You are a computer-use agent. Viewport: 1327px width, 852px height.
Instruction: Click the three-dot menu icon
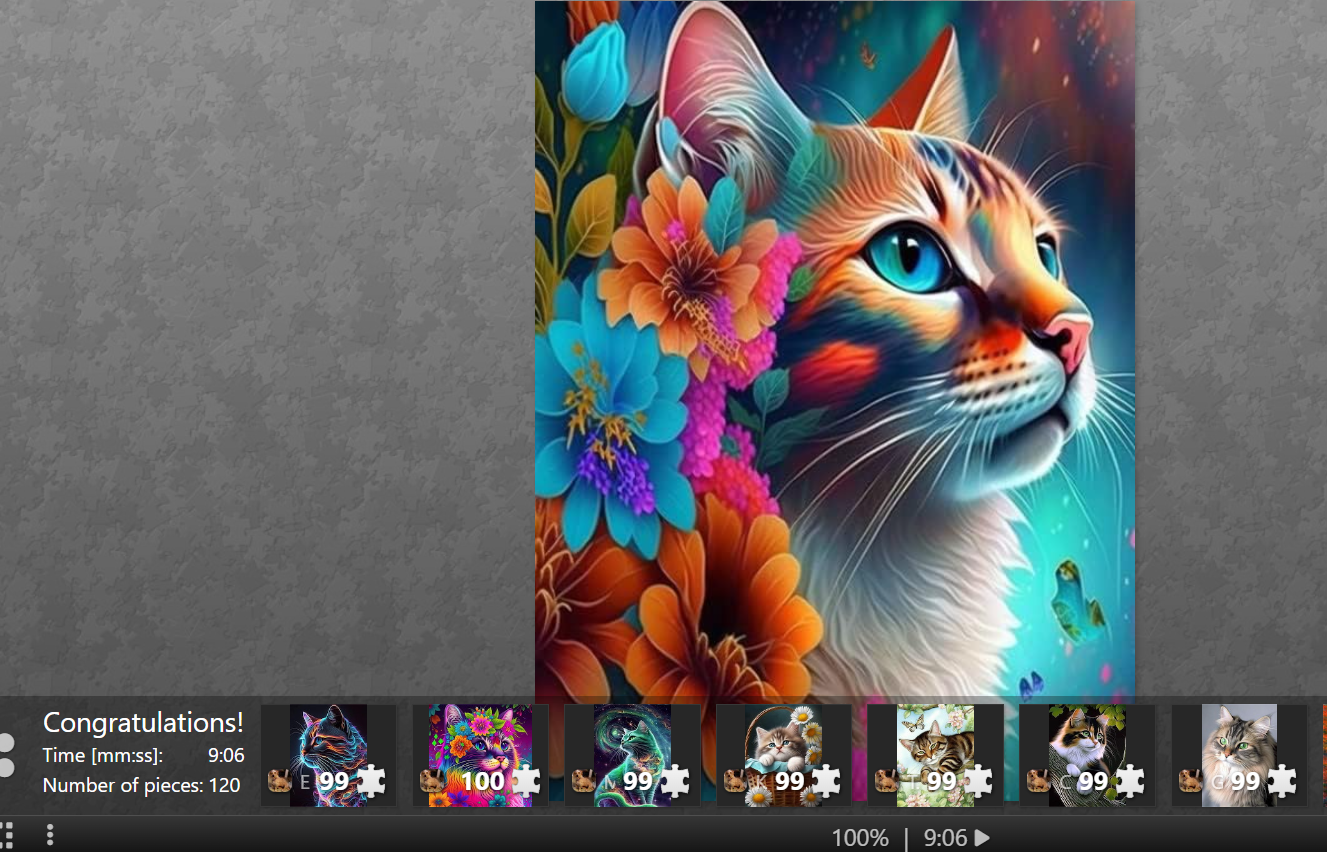click(x=50, y=835)
